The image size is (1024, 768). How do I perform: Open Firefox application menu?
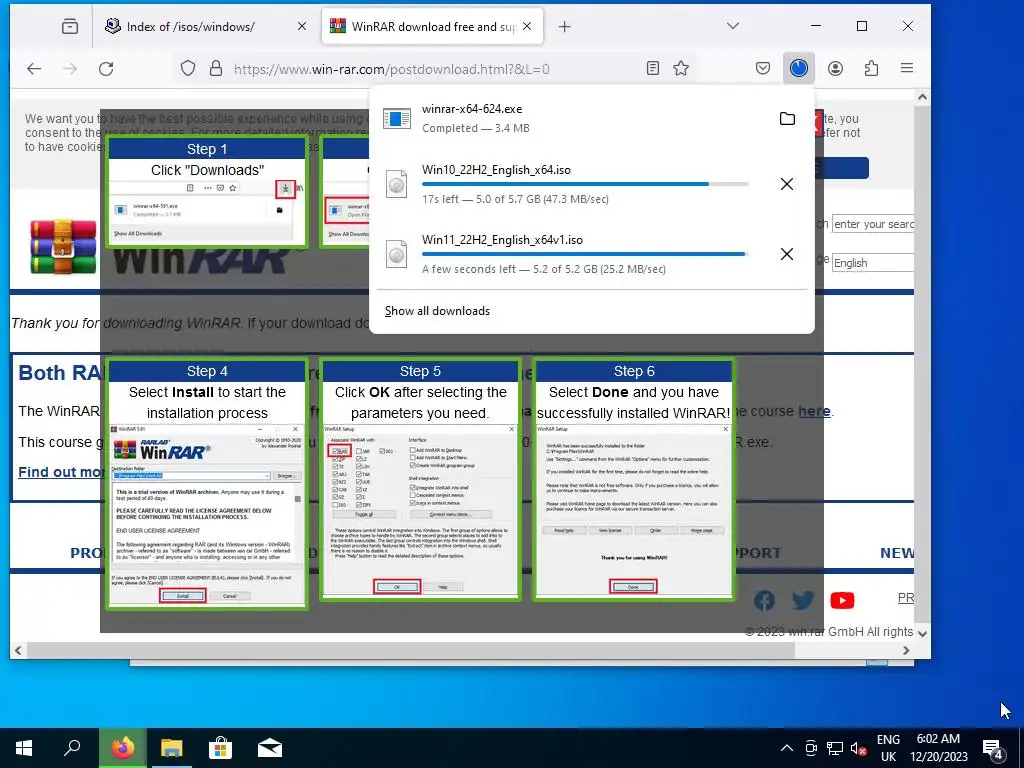(906, 68)
